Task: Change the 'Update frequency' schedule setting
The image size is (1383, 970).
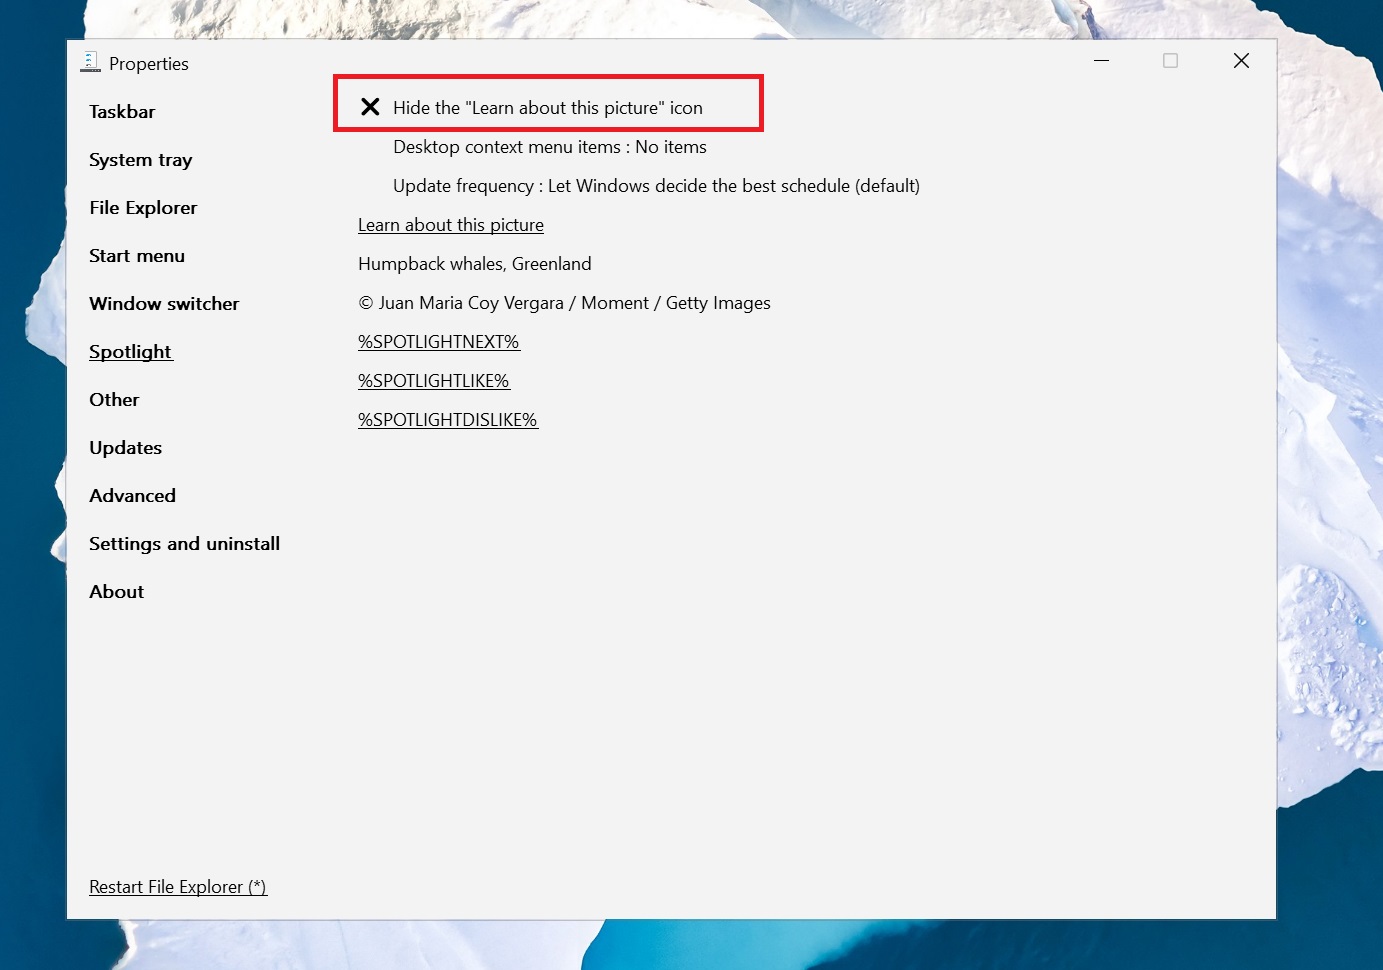Action: pyautogui.click(x=656, y=185)
